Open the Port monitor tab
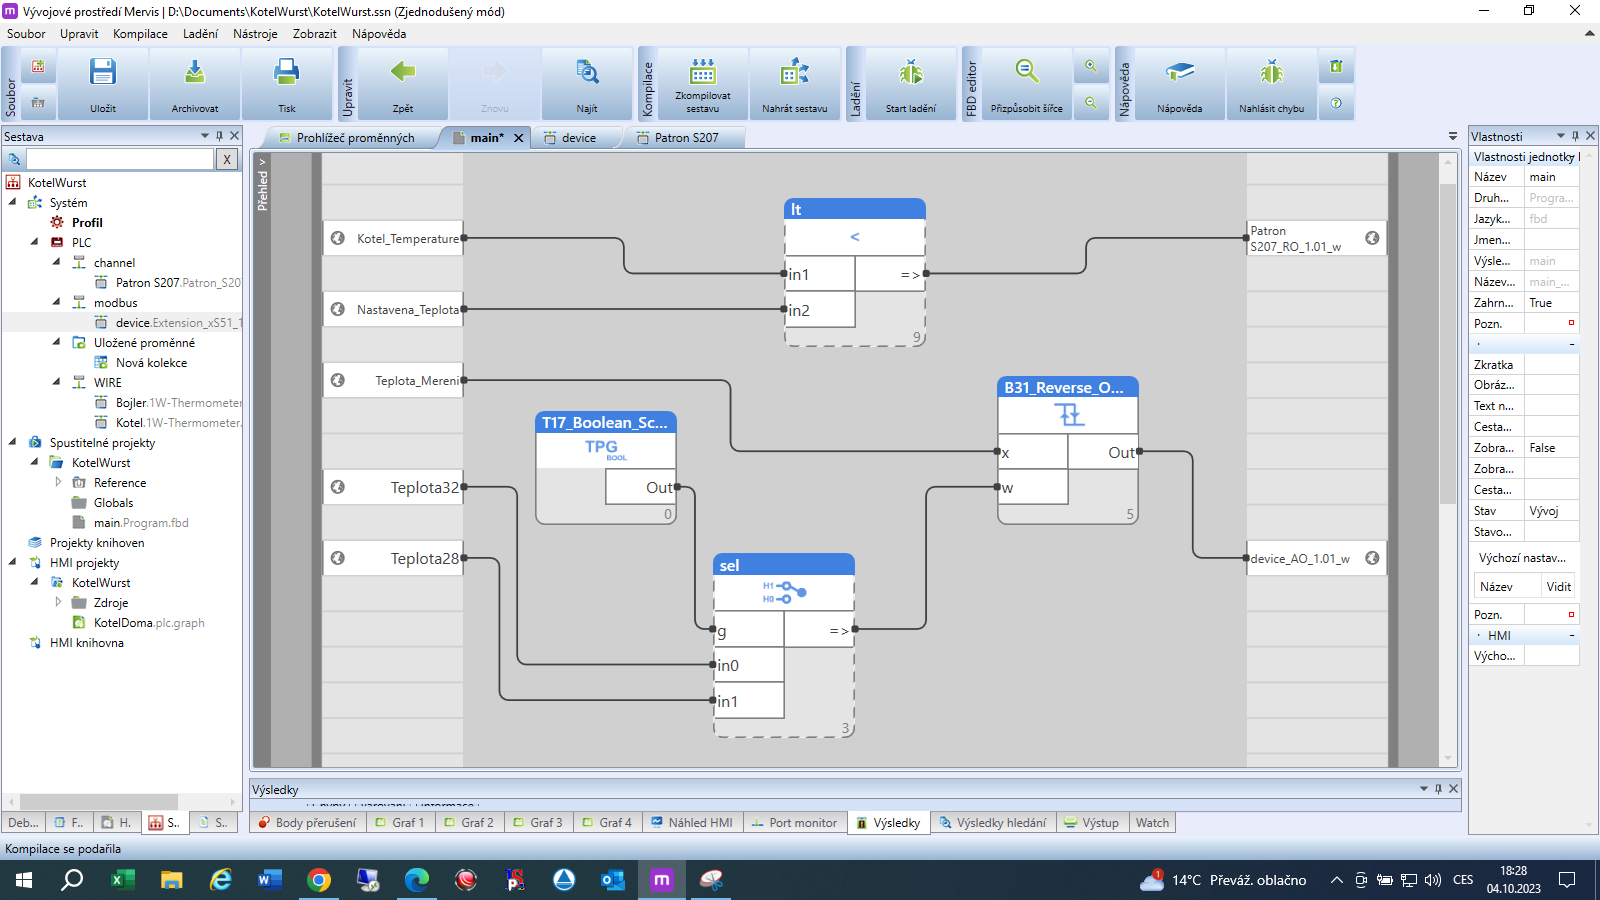Viewport: 1600px width, 900px height. point(802,823)
